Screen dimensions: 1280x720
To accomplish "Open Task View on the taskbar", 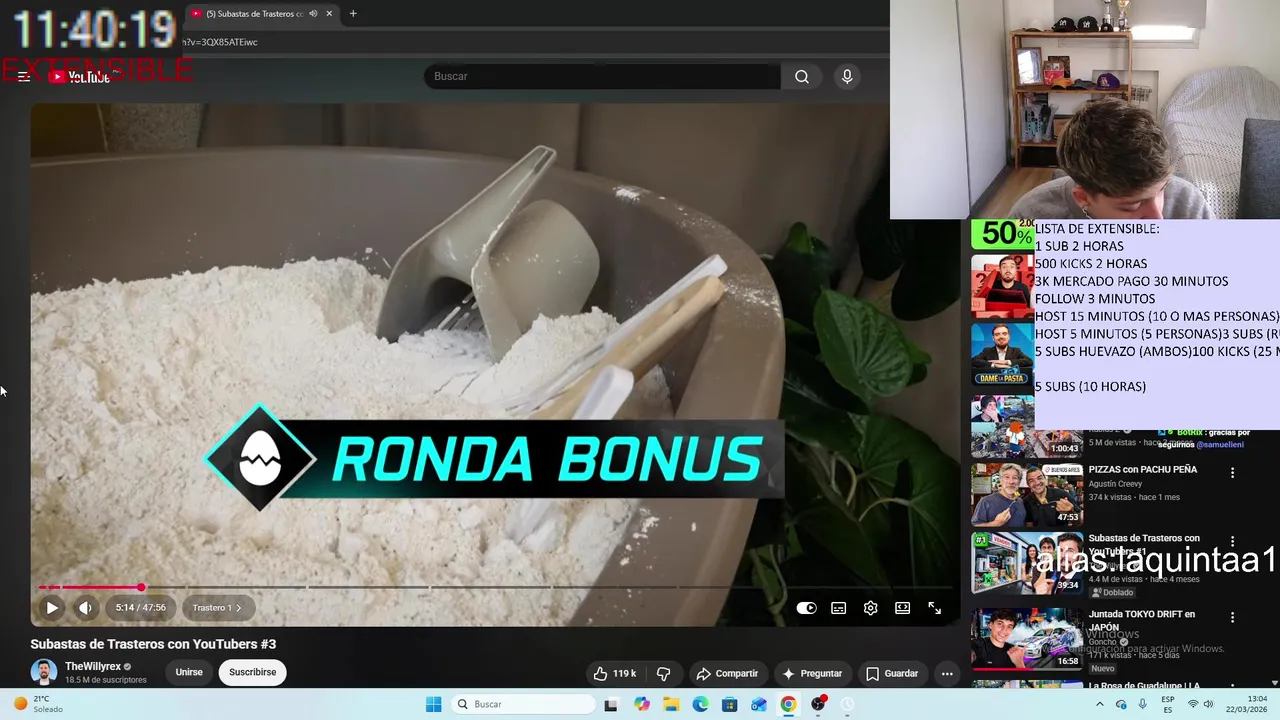I will pyautogui.click(x=611, y=704).
